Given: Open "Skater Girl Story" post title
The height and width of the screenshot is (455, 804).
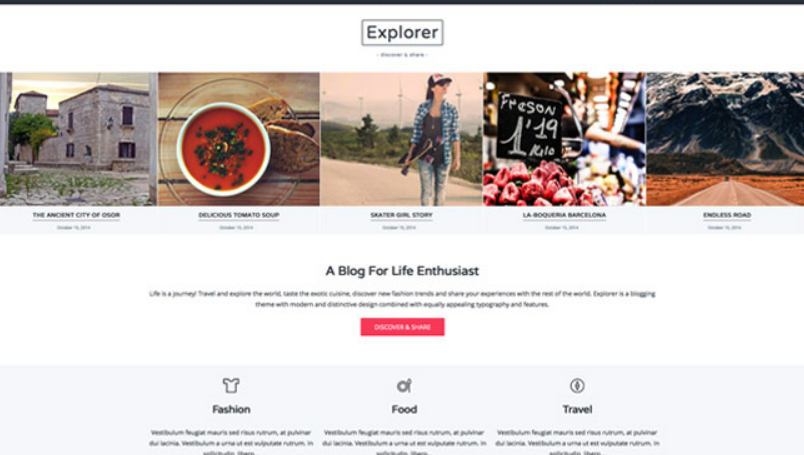Looking at the screenshot, I should click(x=401, y=215).
